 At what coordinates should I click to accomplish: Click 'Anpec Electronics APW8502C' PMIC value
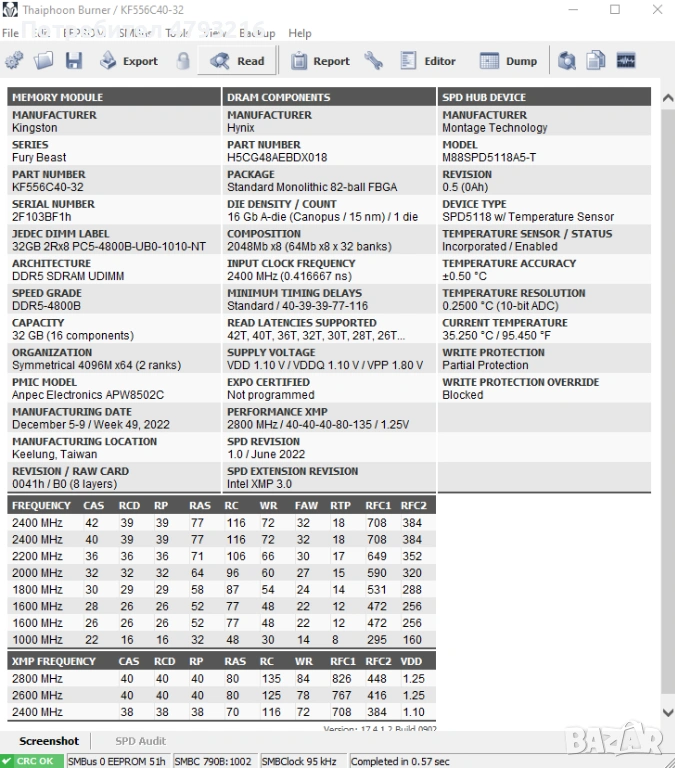[88, 395]
